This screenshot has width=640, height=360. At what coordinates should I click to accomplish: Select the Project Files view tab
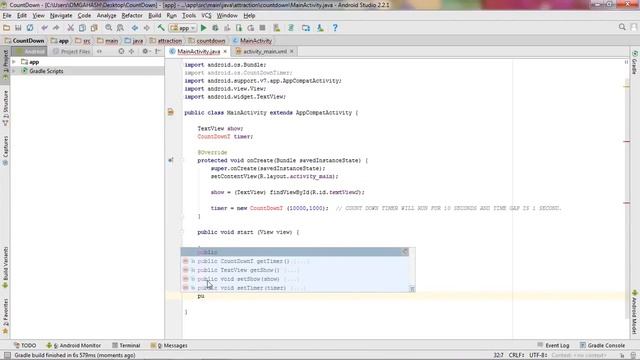[71, 51]
